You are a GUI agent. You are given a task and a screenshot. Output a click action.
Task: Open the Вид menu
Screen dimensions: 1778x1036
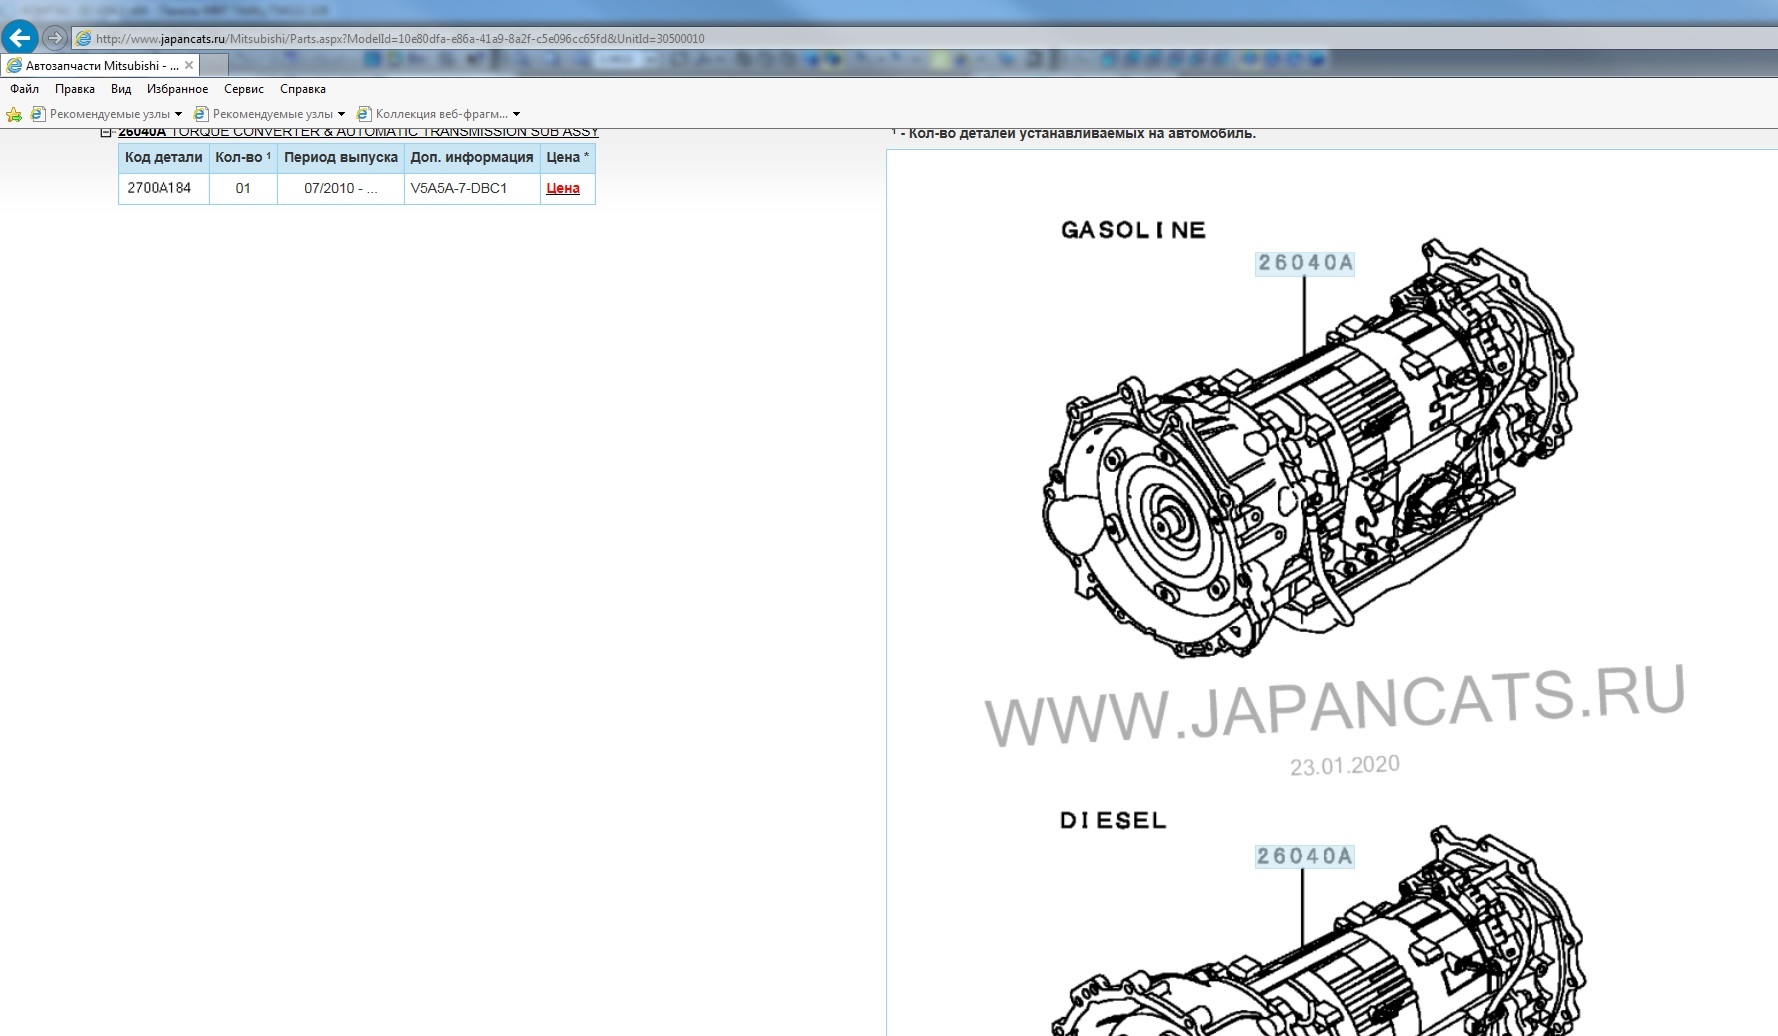[x=121, y=89]
